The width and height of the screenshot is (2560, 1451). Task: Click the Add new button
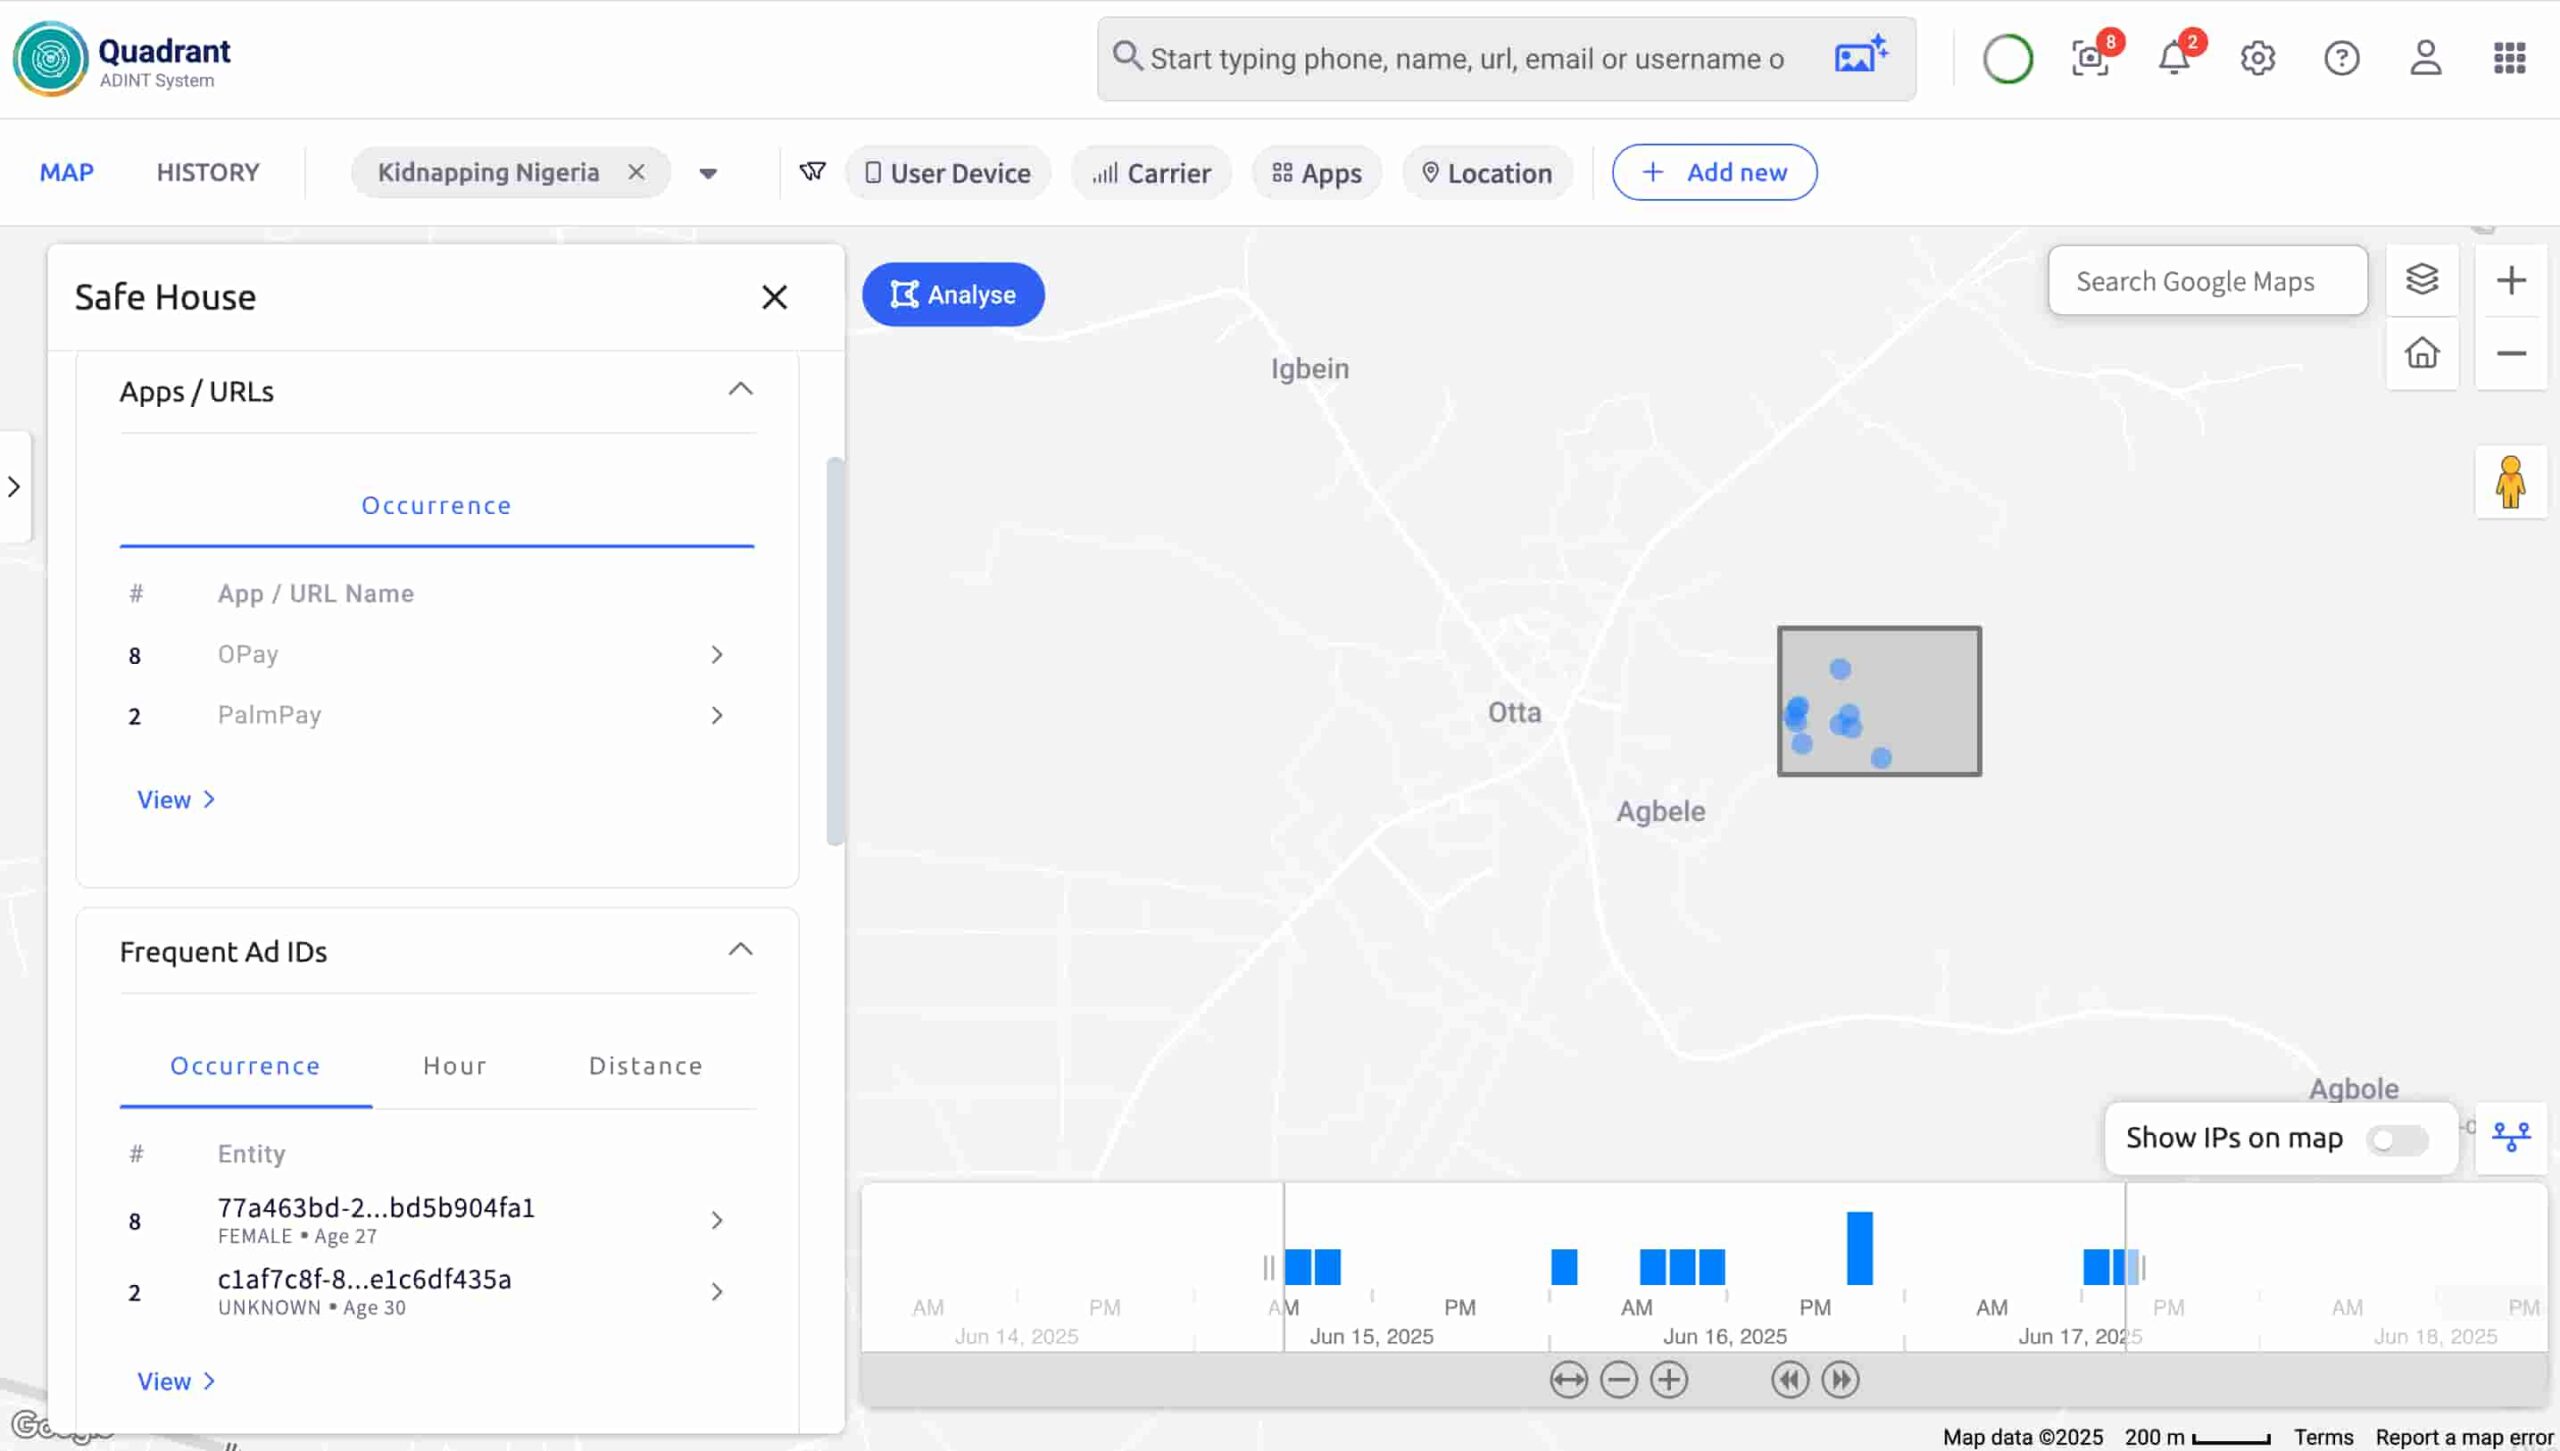pos(1714,172)
